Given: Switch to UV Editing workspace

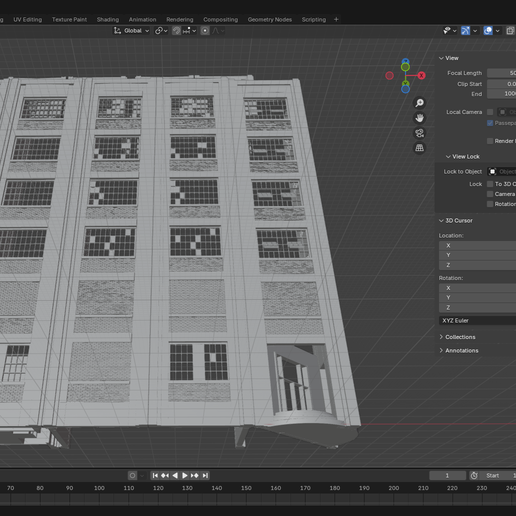Looking at the screenshot, I should tap(28, 19).
